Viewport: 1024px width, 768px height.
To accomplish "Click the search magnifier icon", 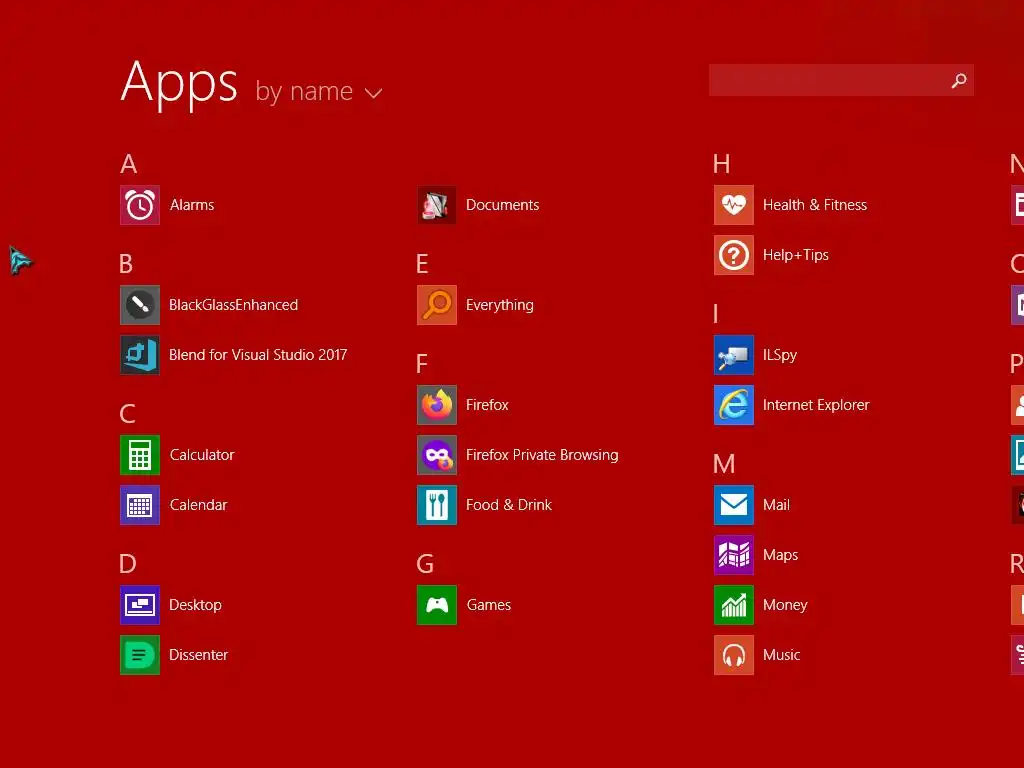I will coord(959,80).
